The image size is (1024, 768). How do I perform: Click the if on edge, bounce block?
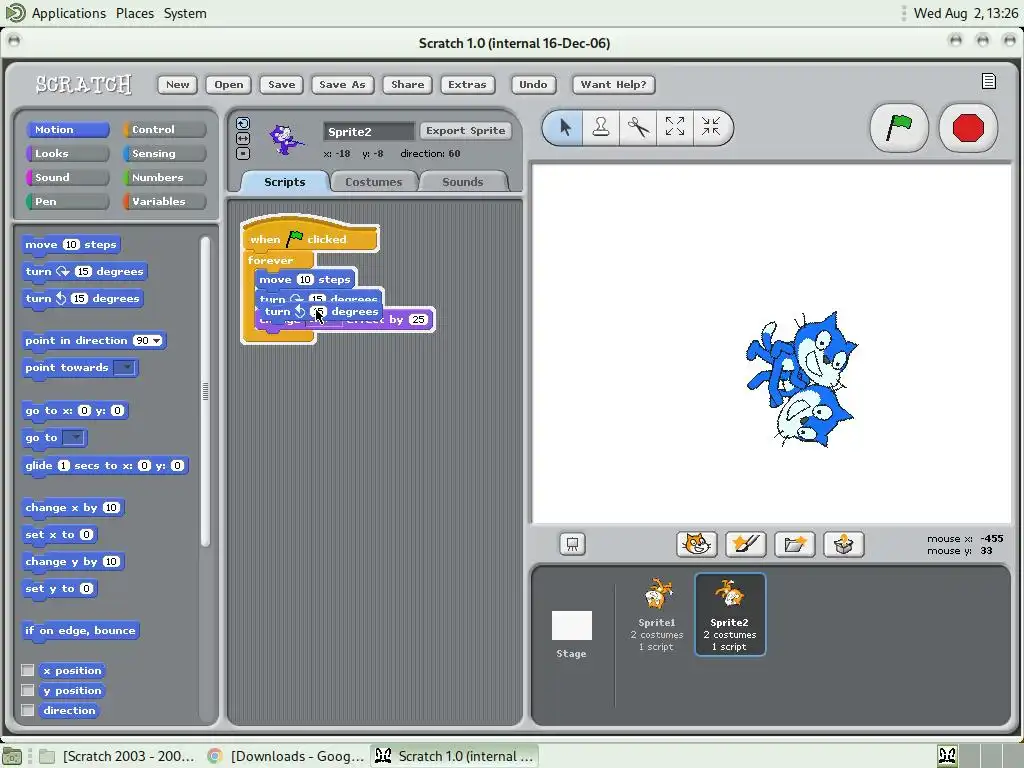[80, 630]
